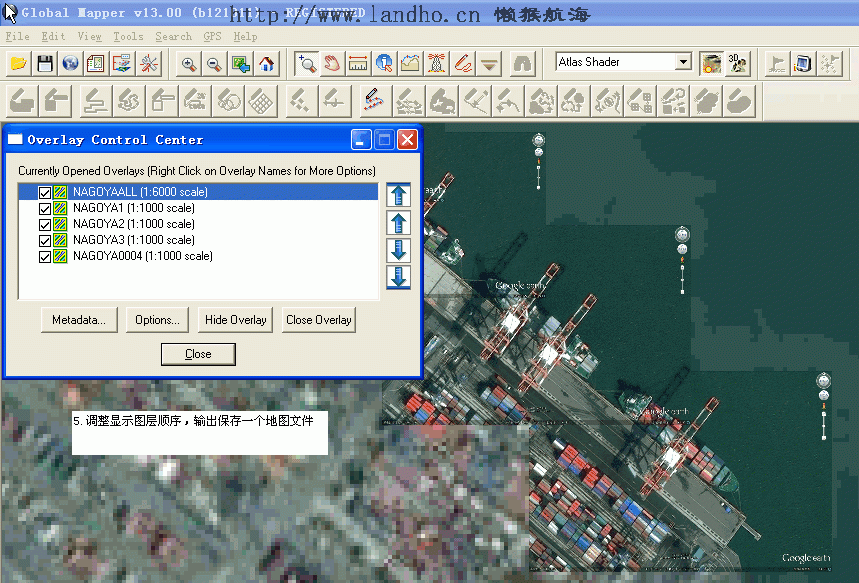This screenshot has width=859, height=583.
Task: Select the NAGOYA3 (1:1000 scale) row
Action: click(x=198, y=240)
